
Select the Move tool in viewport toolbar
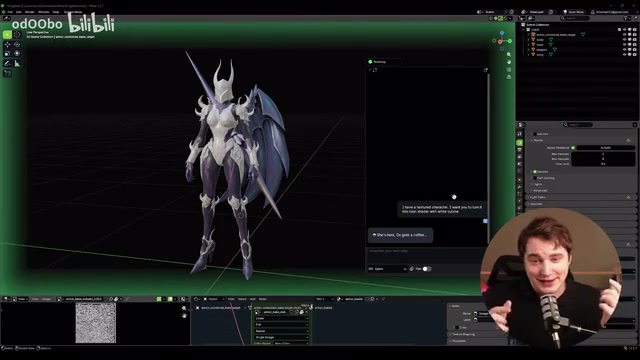click(7, 44)
